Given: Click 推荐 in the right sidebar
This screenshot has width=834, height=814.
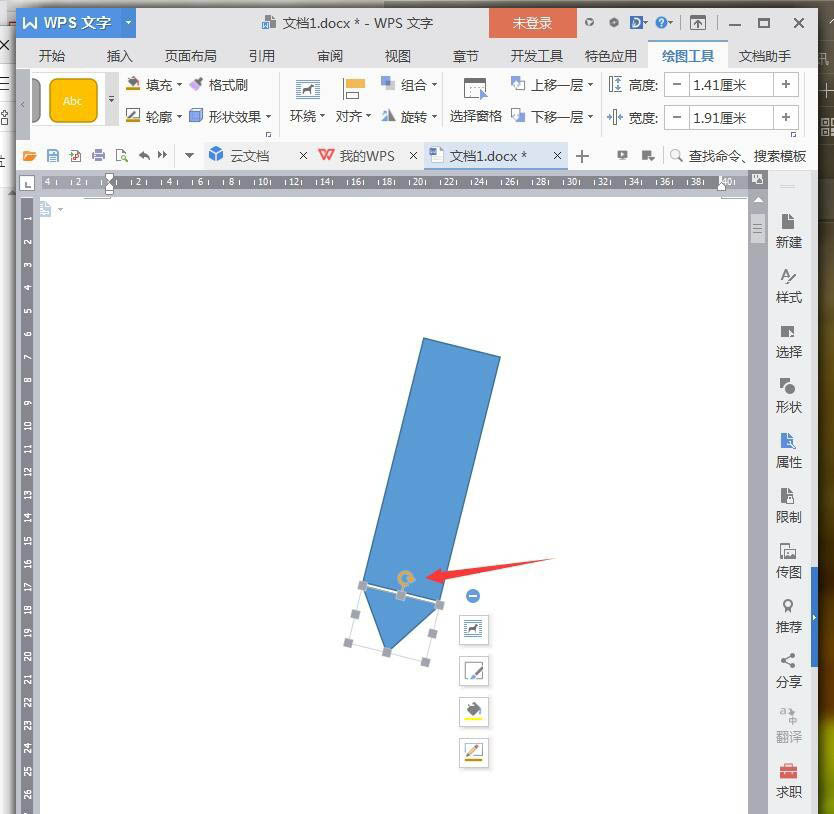Looking at the screenshot, I should [x=788, y=616].
